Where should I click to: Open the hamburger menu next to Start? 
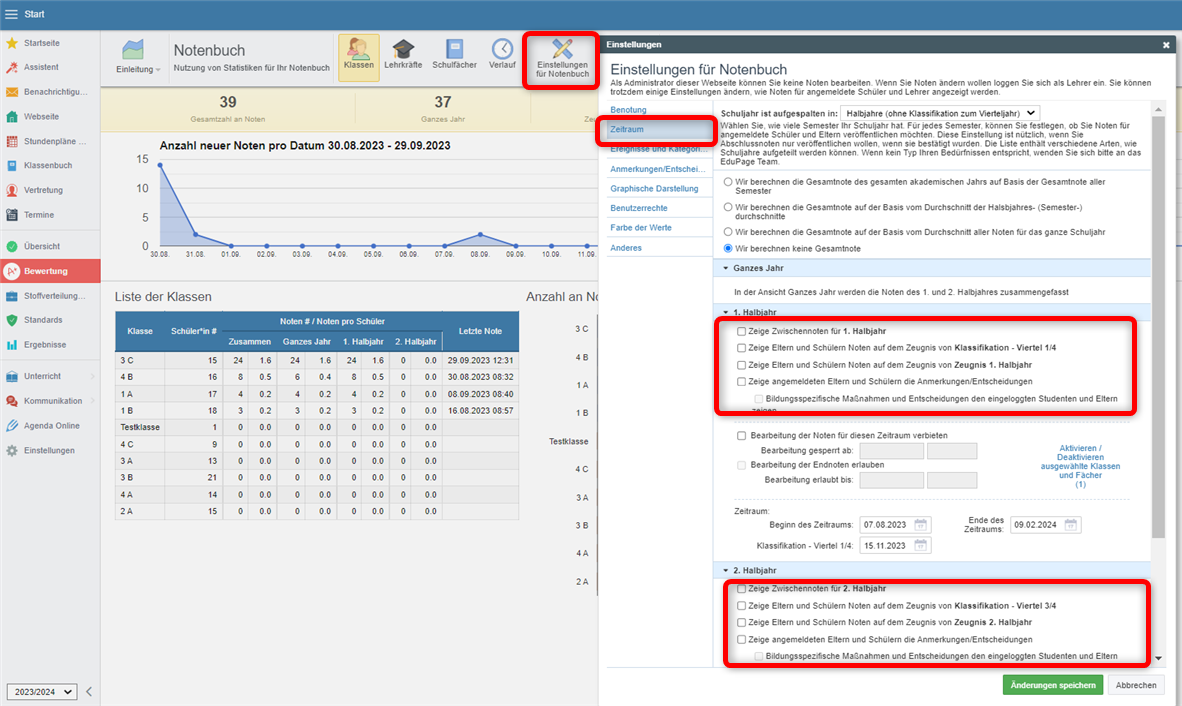coord(11,14)
